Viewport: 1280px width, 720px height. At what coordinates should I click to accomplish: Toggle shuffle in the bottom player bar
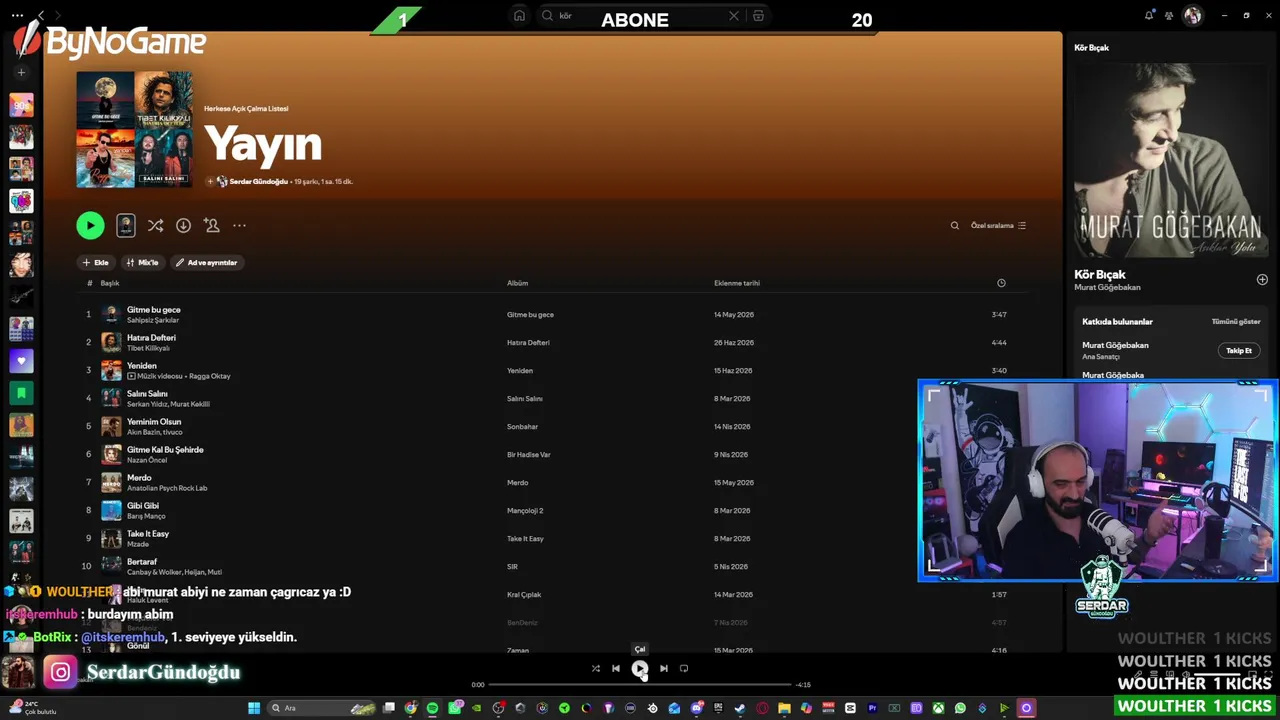point(596,669)
